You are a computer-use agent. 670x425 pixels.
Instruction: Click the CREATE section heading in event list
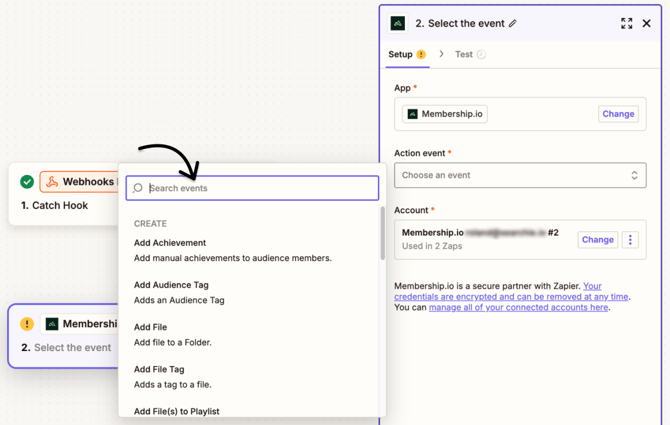click(x=150, y=224)
